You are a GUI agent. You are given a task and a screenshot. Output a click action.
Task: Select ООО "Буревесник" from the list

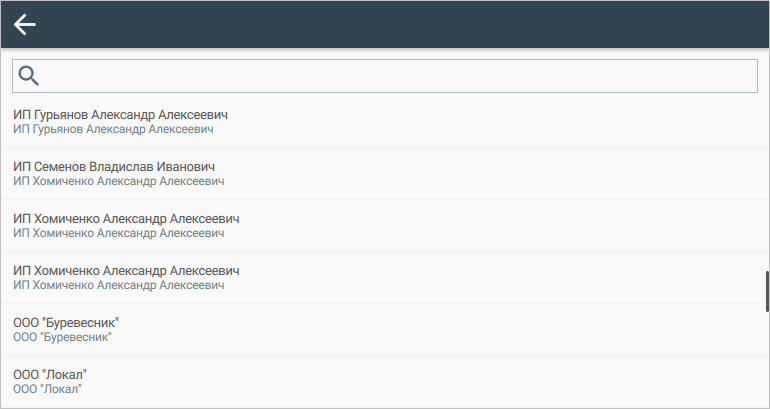click(67, 322)
